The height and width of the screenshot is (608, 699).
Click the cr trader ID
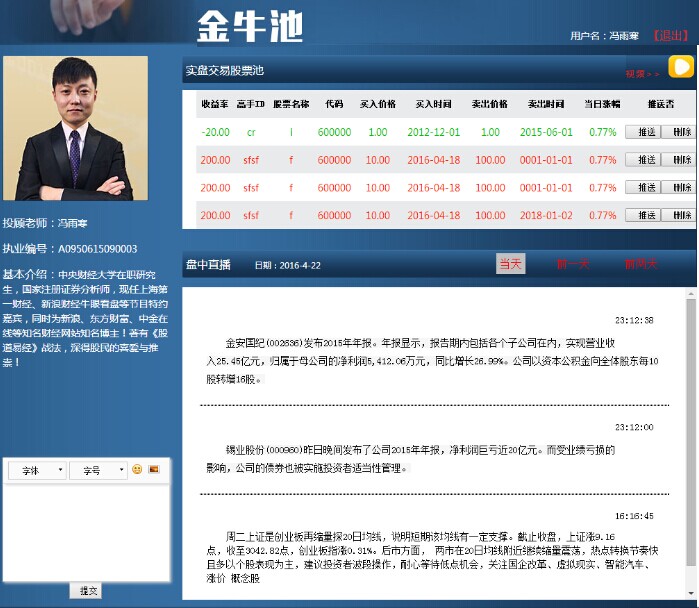(251, 132)
